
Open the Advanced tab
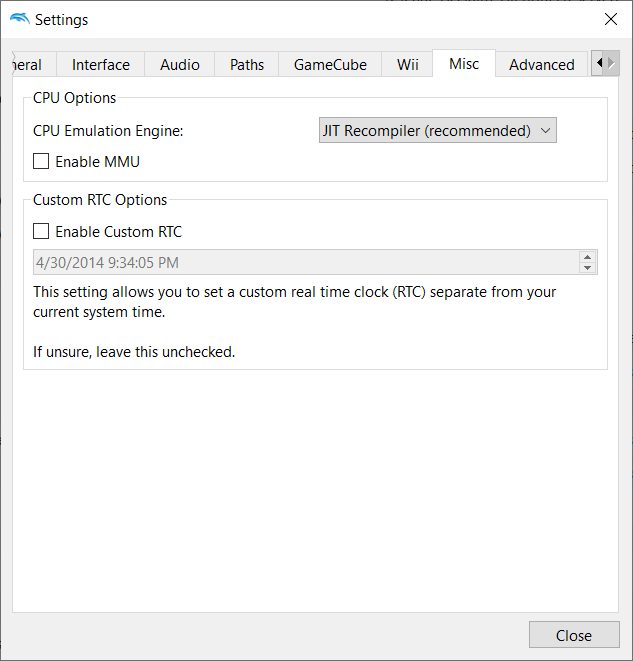pyautogui.click(x=541, y=64)
